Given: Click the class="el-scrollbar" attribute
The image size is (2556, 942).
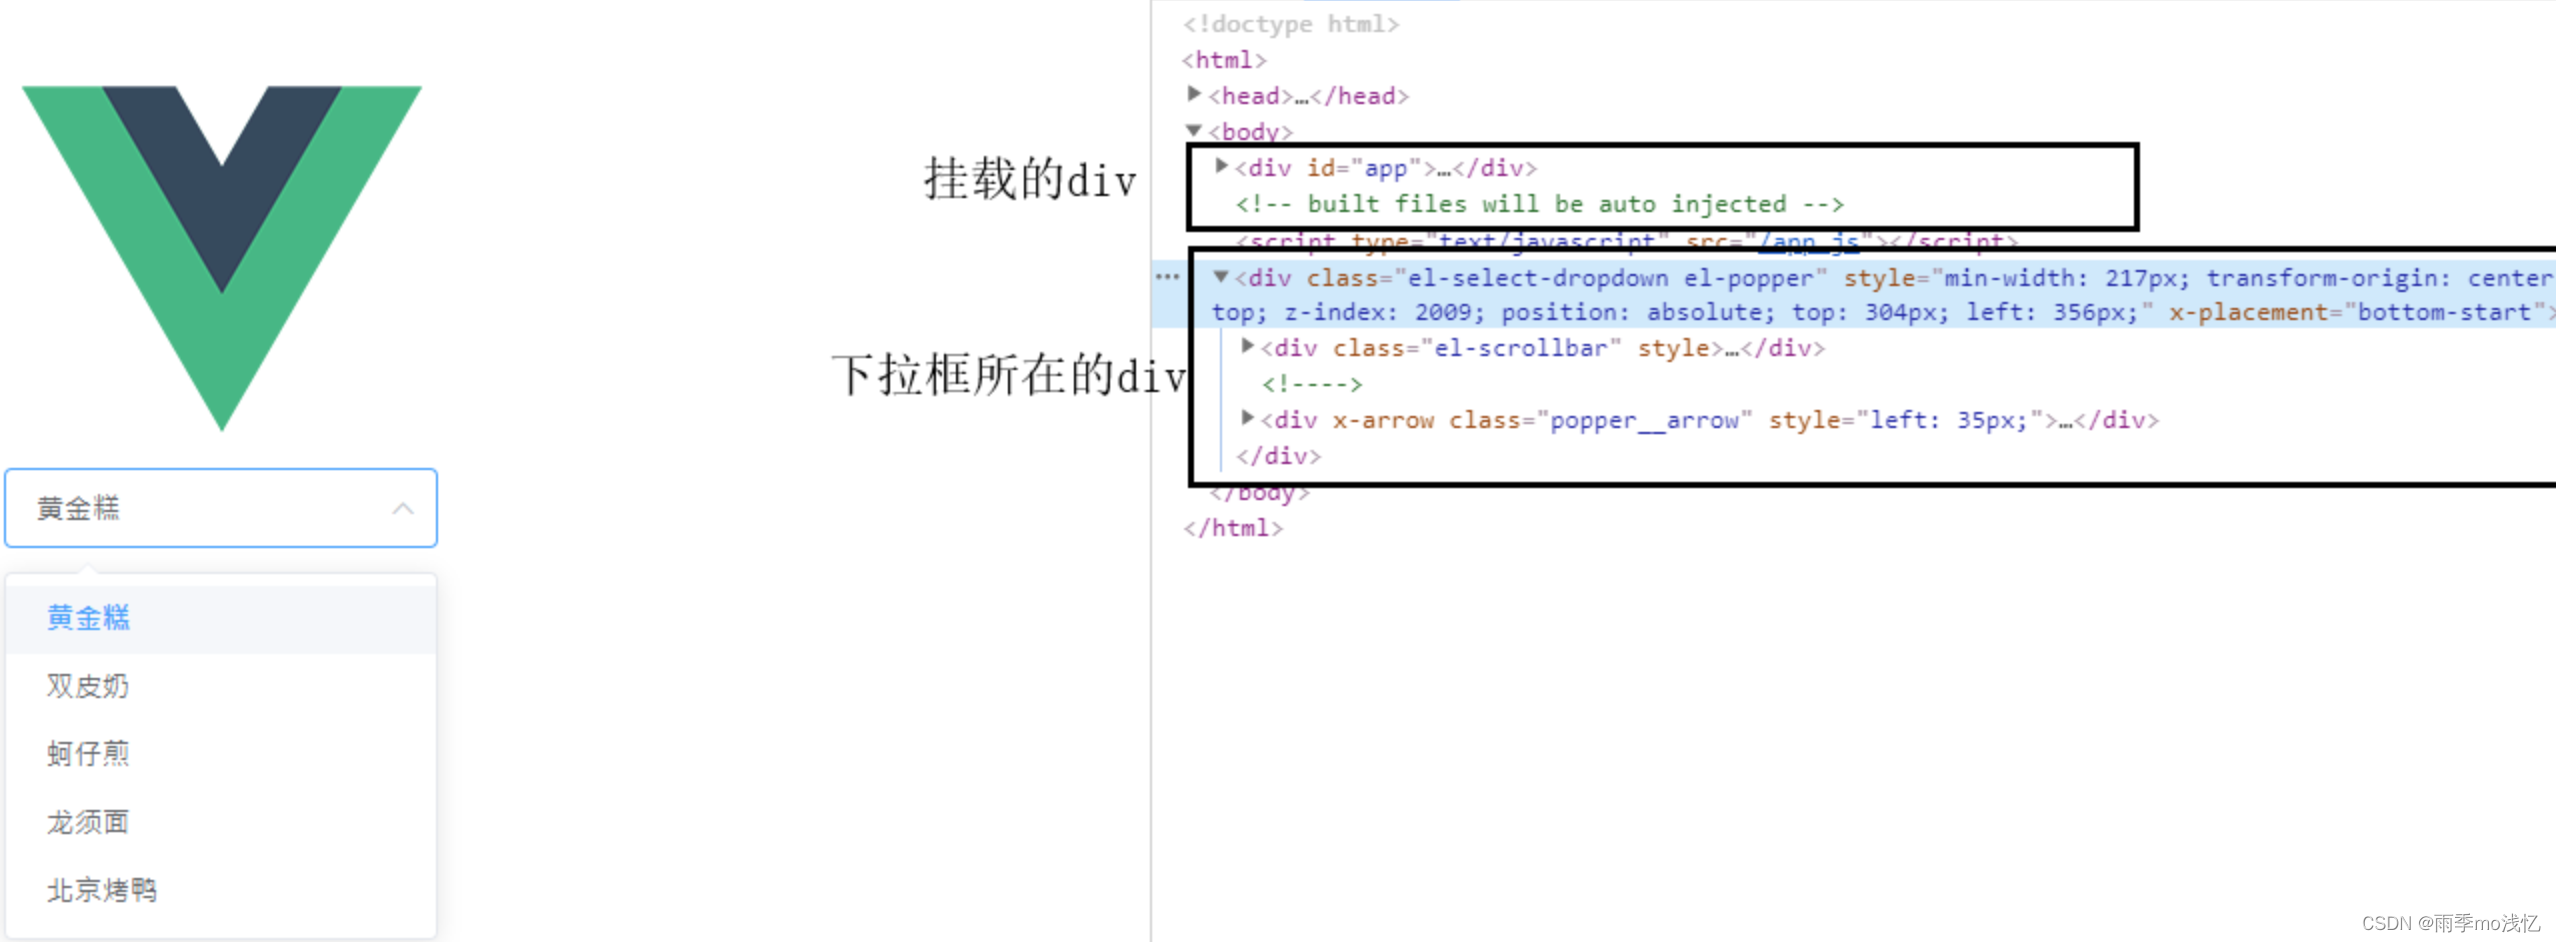Looking at the screenshot, I should [1477, 348].
